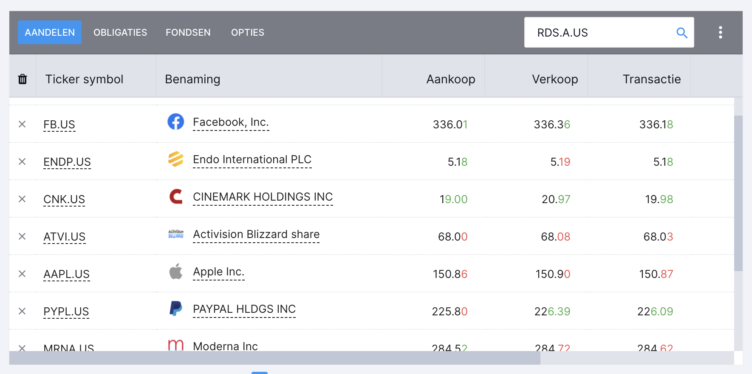Select the Aandelen tab

coord(50,33)
